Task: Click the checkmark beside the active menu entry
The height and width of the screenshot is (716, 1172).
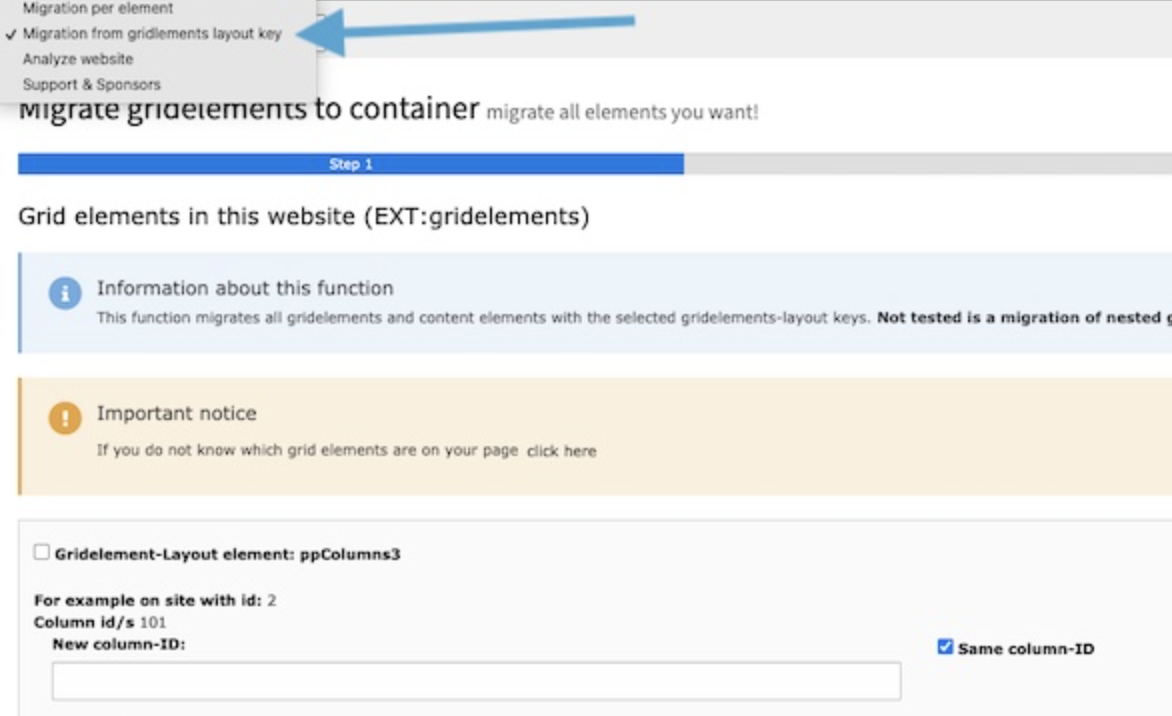Action: (8, 31)
